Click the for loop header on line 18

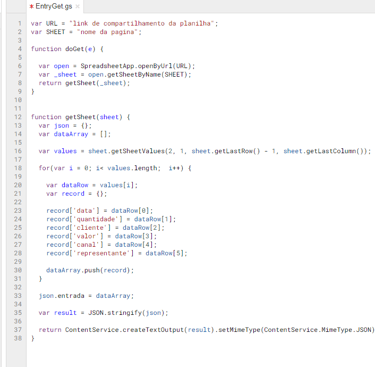click(115, 168)
